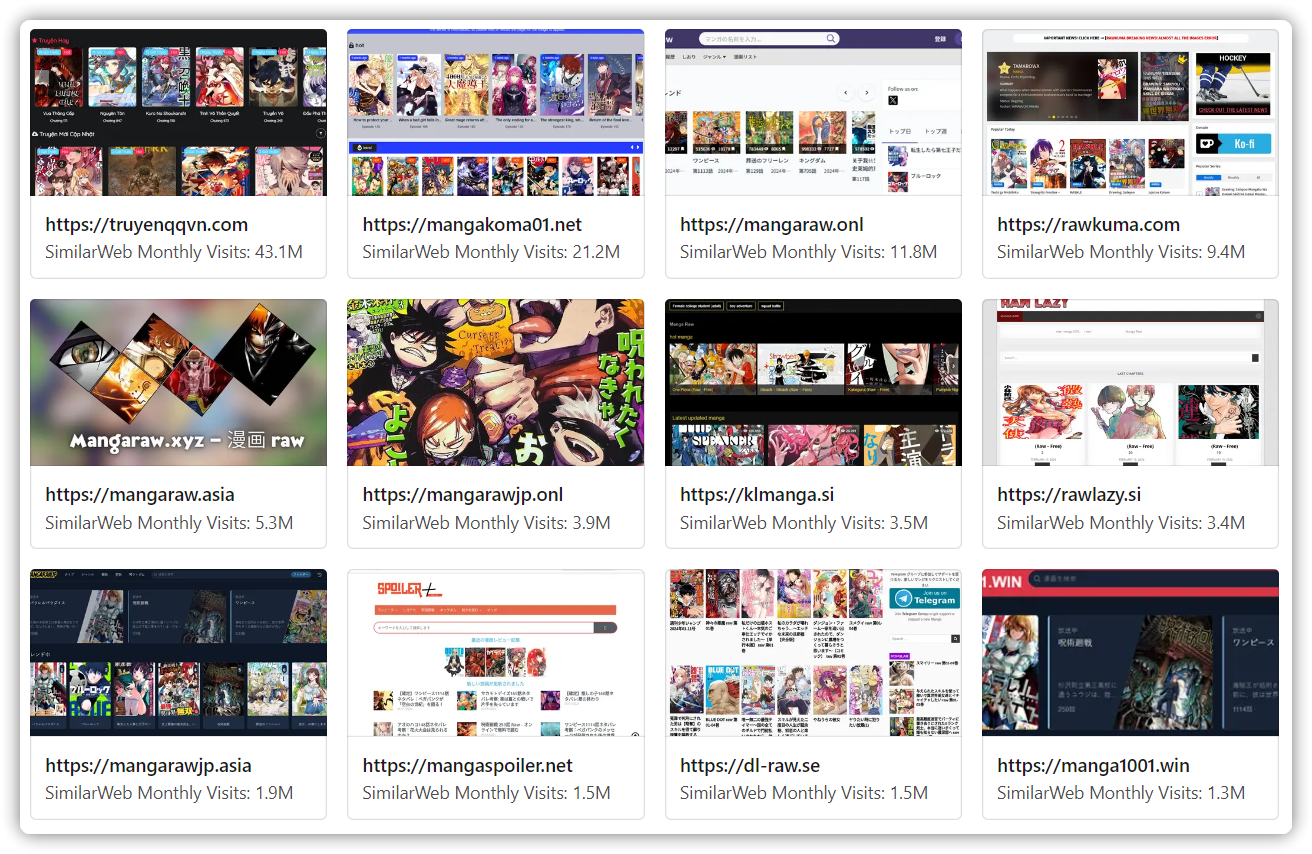Viewport: 1312px width, 854px height.
Task: Open the manga1001.win site thumbnail
Action: (1130, 653)
